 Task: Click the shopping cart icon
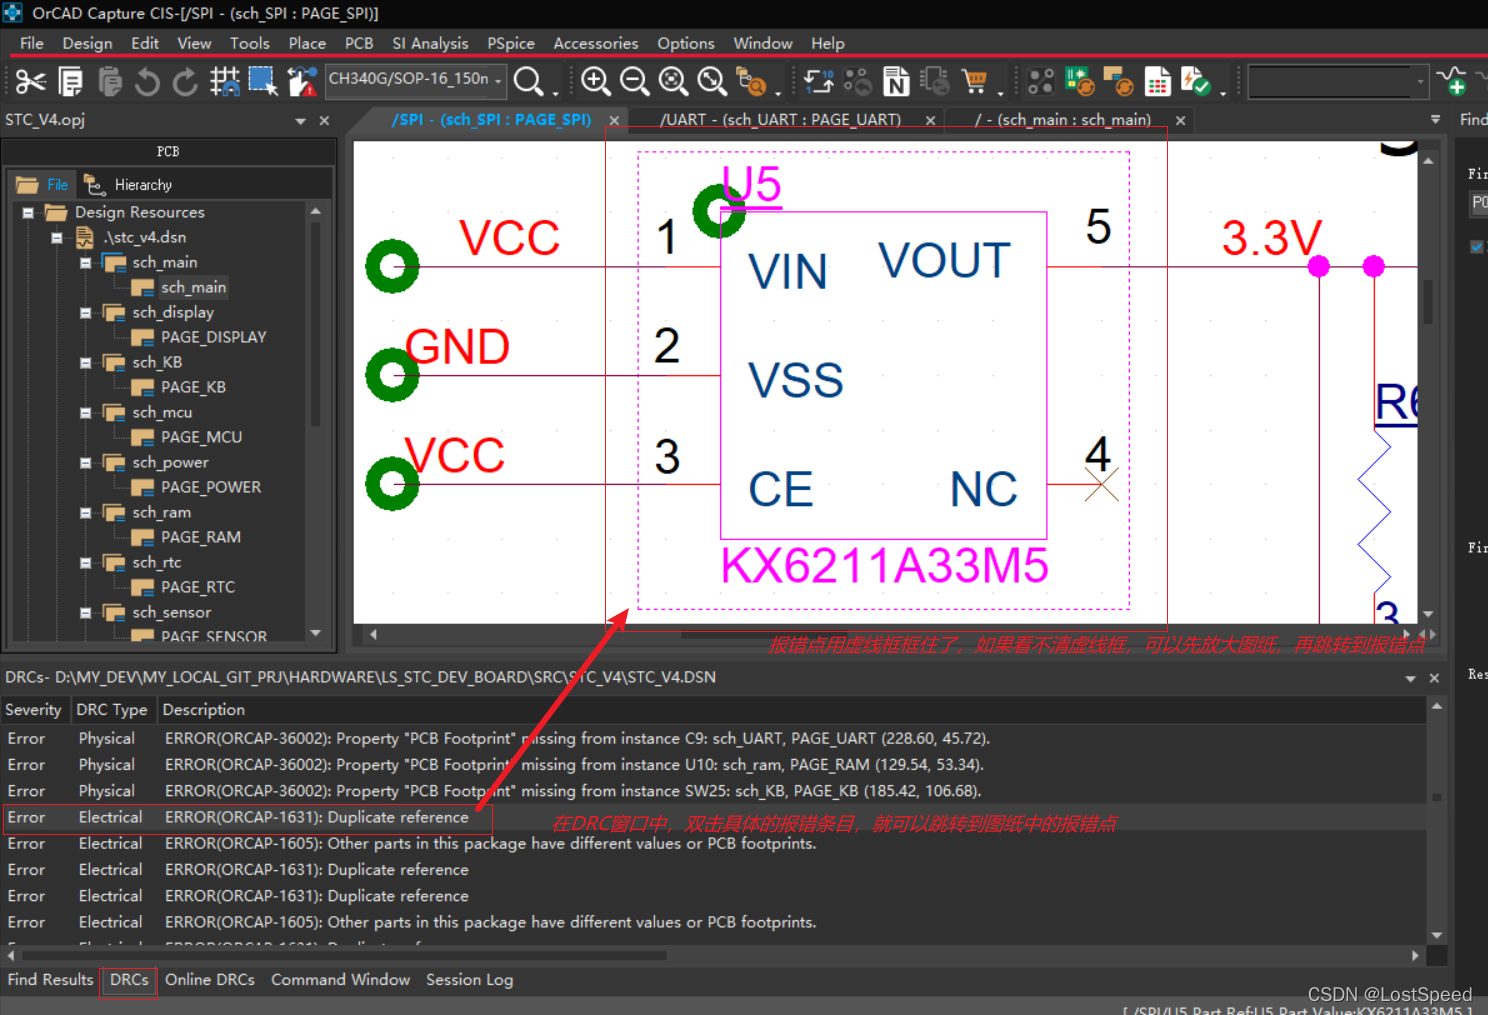[974, 81]
